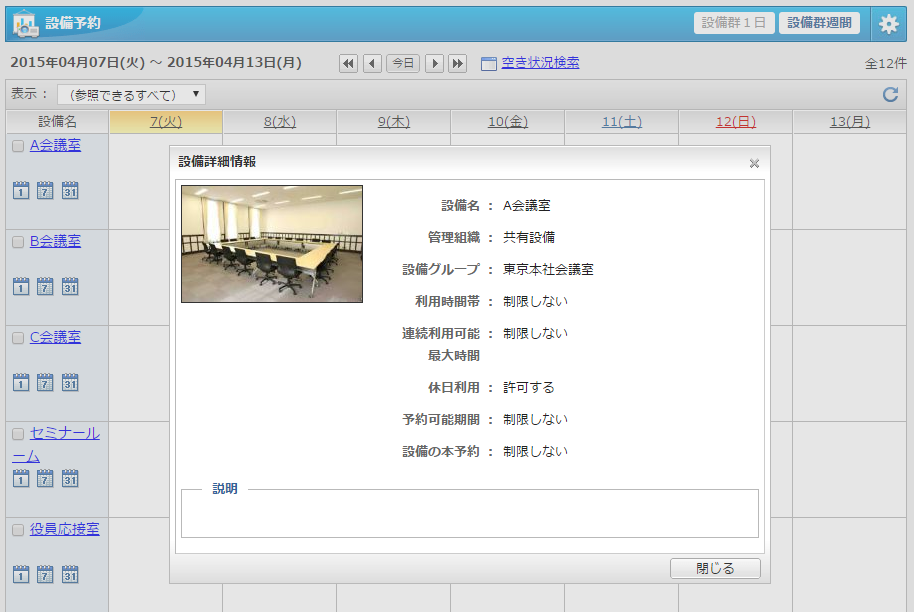Advance to next day arrow
914x612 pixels.
(x=434, y=63)
